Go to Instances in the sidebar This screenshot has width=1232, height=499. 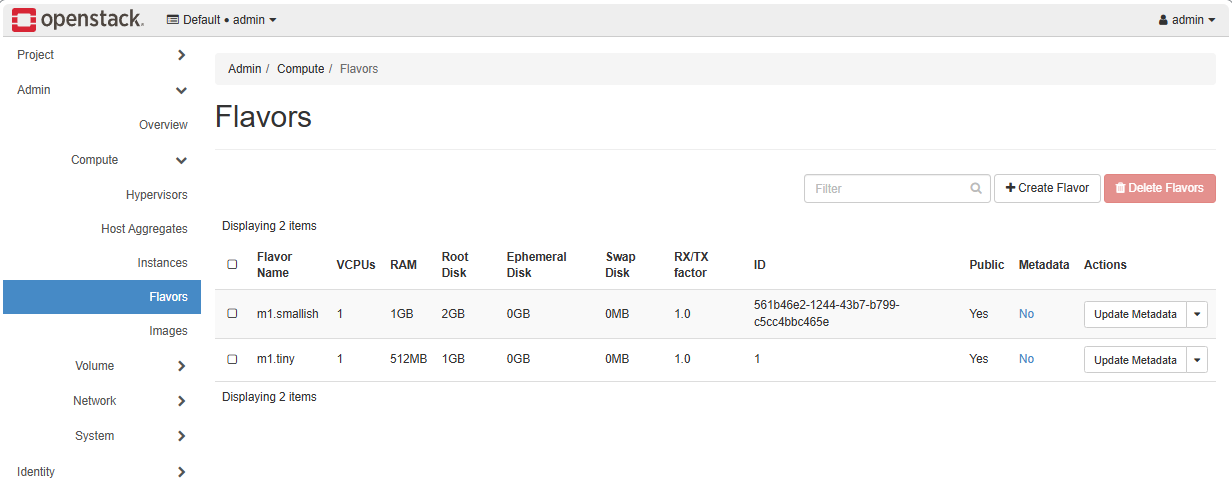point(162,263)
